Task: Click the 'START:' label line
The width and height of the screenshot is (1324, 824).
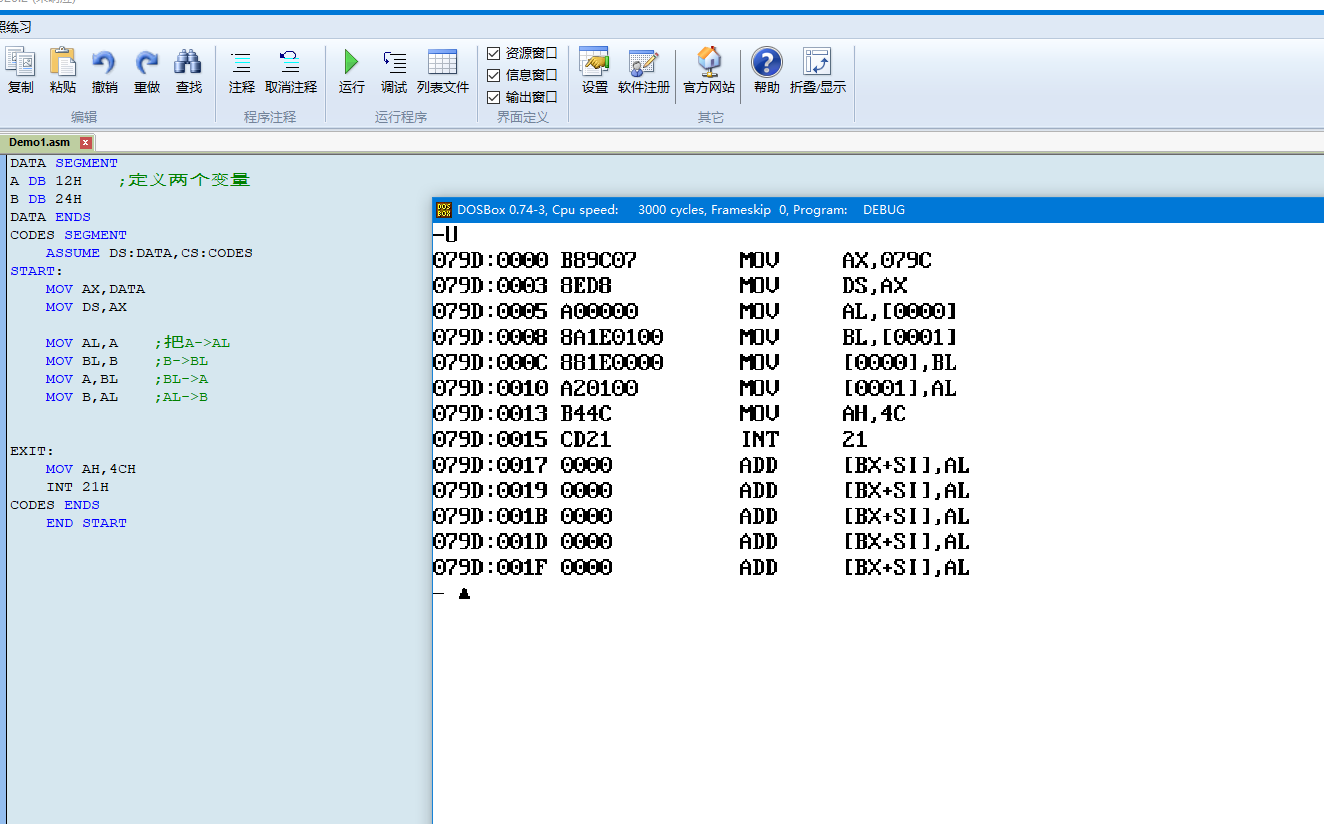Action: click(x=36, y=271)
